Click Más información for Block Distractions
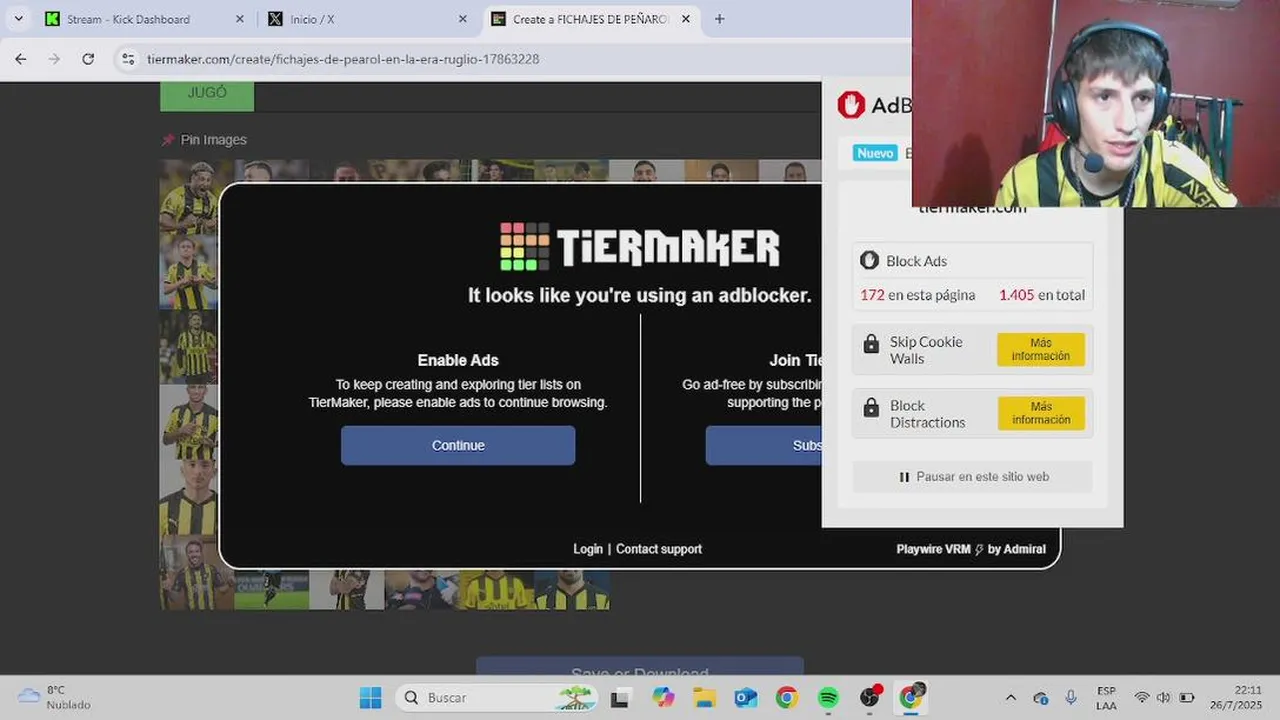 [x=1041, y=413]
